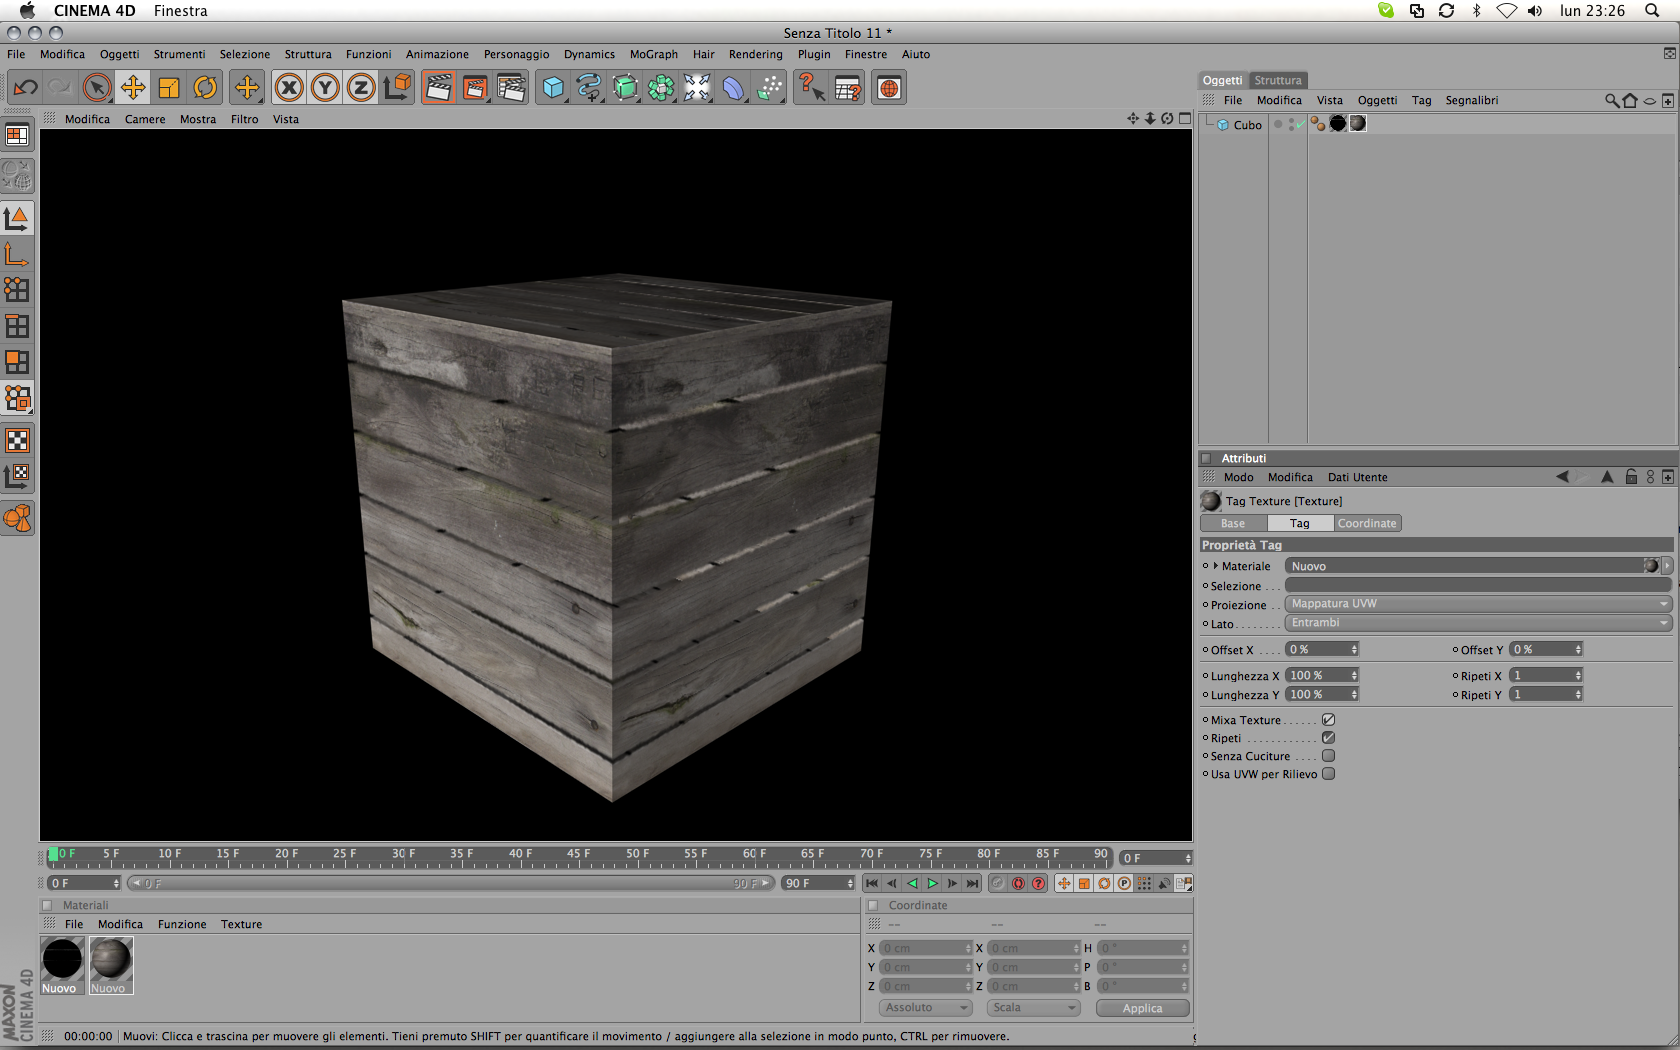The width and height of the screenshot is (1680, 1050).
Task: Open the Lato dropdown
Action: 1478,623
